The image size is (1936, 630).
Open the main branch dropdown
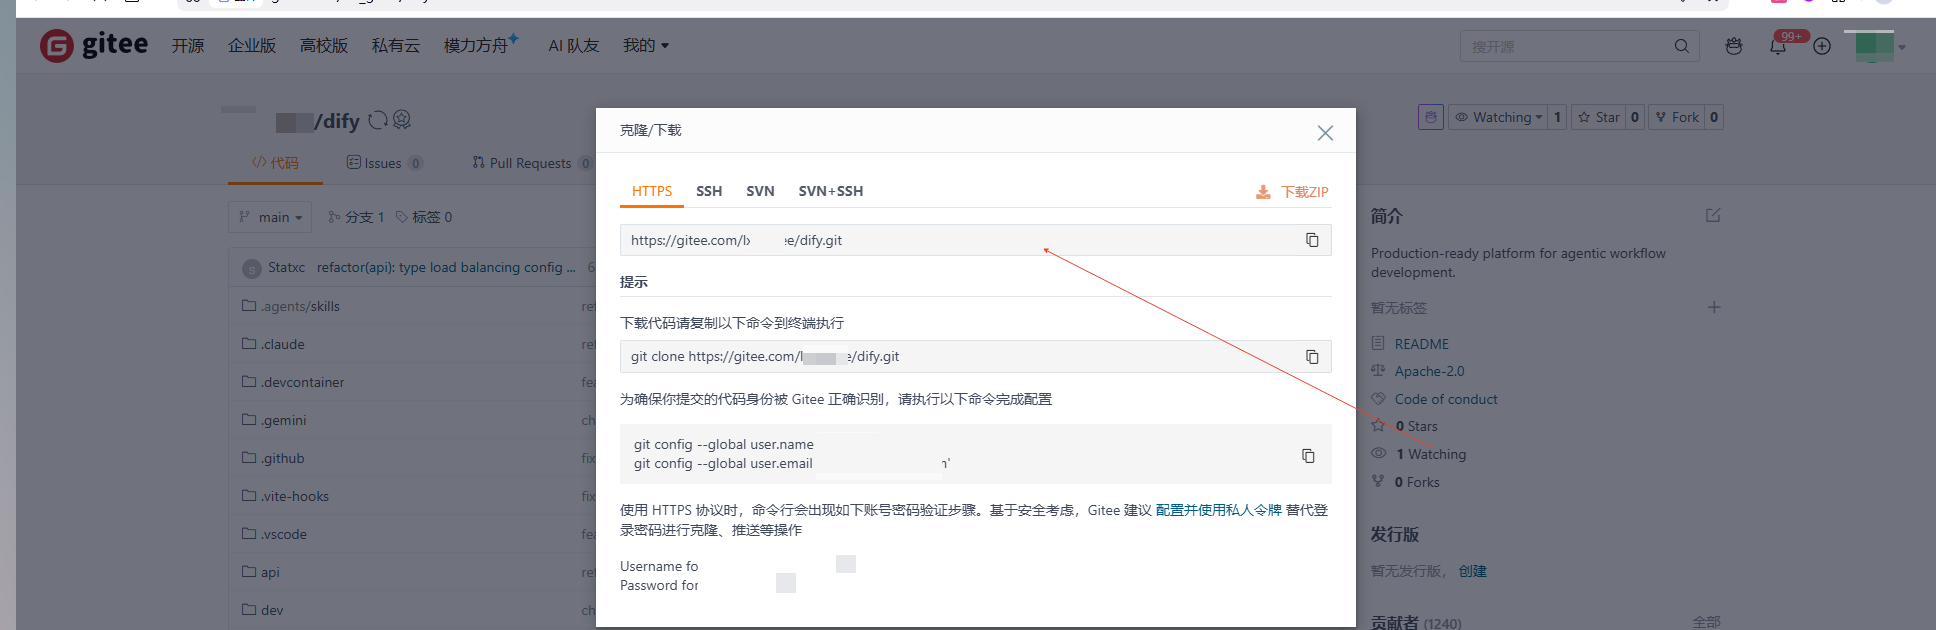point(270,217)
